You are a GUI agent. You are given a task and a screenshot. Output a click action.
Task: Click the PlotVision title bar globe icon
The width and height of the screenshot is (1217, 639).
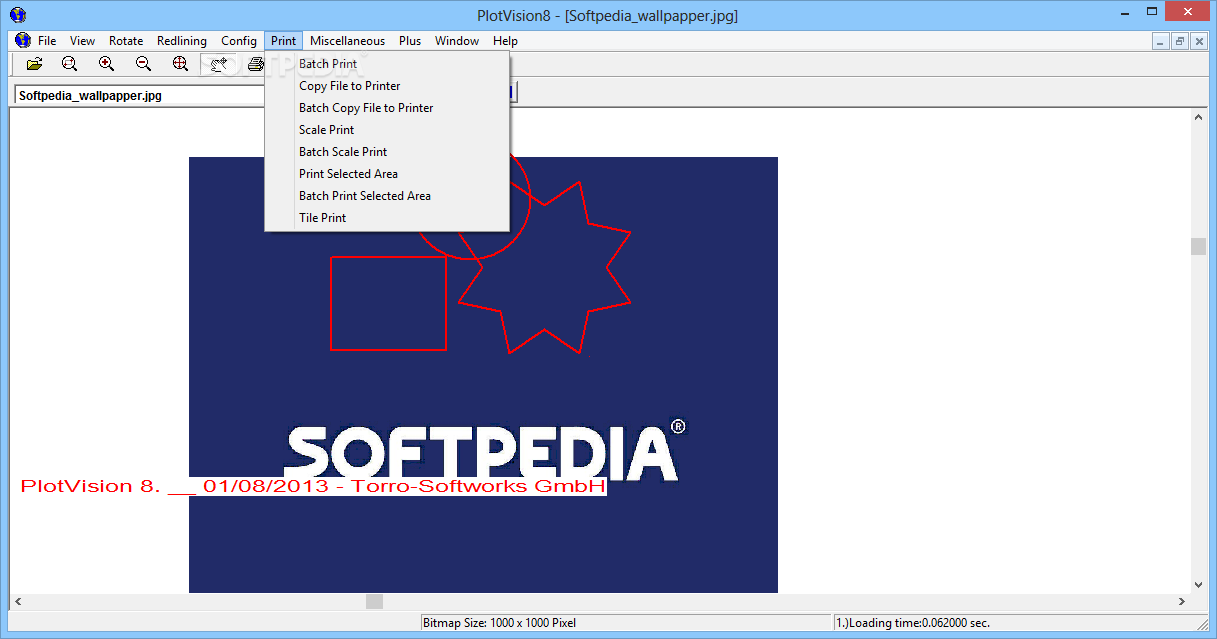[17, 14]
